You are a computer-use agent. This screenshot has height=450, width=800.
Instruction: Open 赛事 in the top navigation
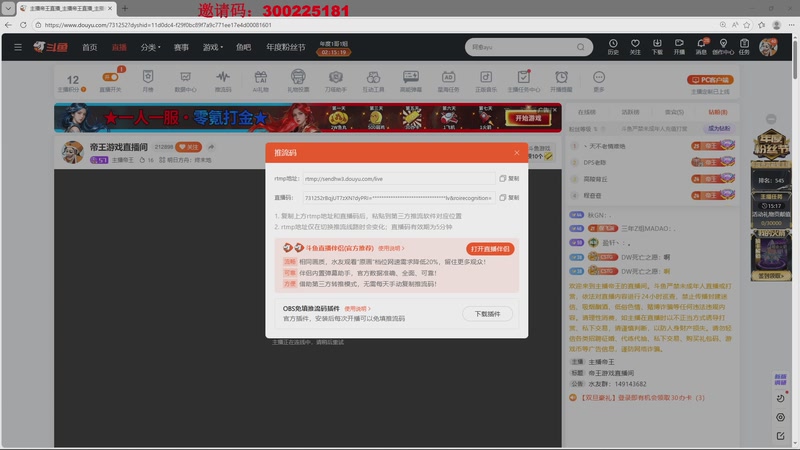(181, 47)
